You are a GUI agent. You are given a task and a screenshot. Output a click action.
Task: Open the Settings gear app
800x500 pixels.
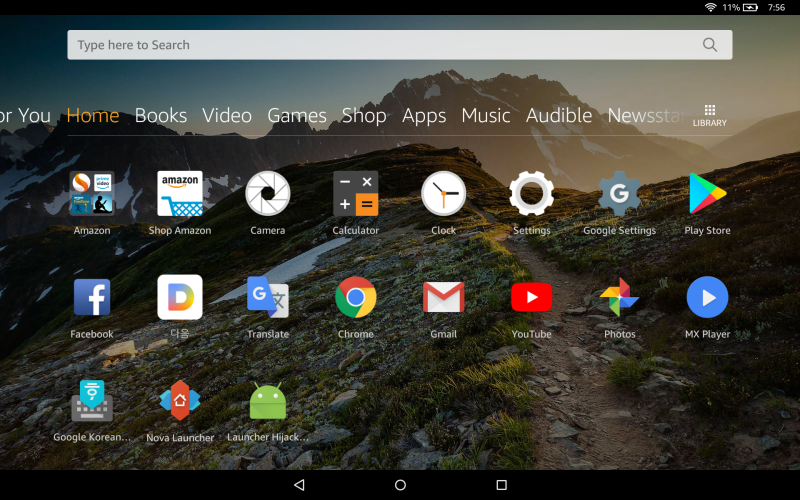click(532, 194)
